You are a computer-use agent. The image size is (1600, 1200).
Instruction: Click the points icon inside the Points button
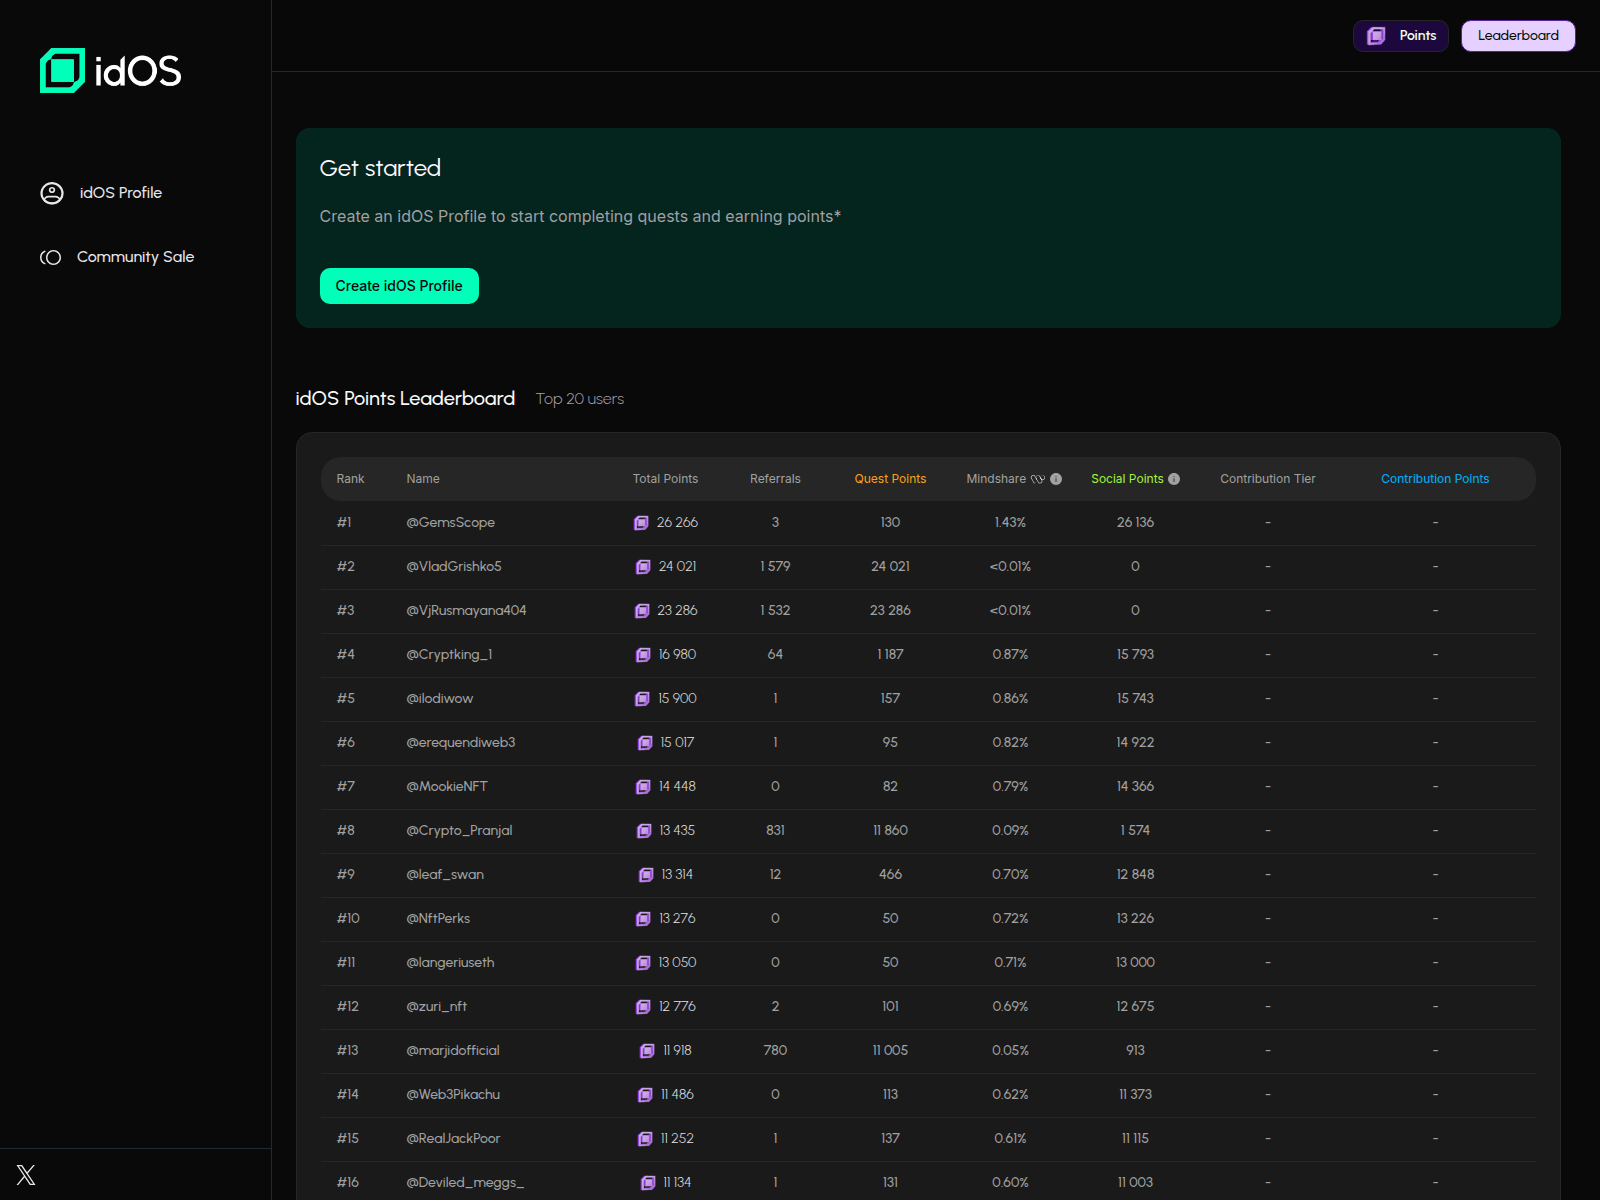pyautogui.click(x=1374, y=35)
